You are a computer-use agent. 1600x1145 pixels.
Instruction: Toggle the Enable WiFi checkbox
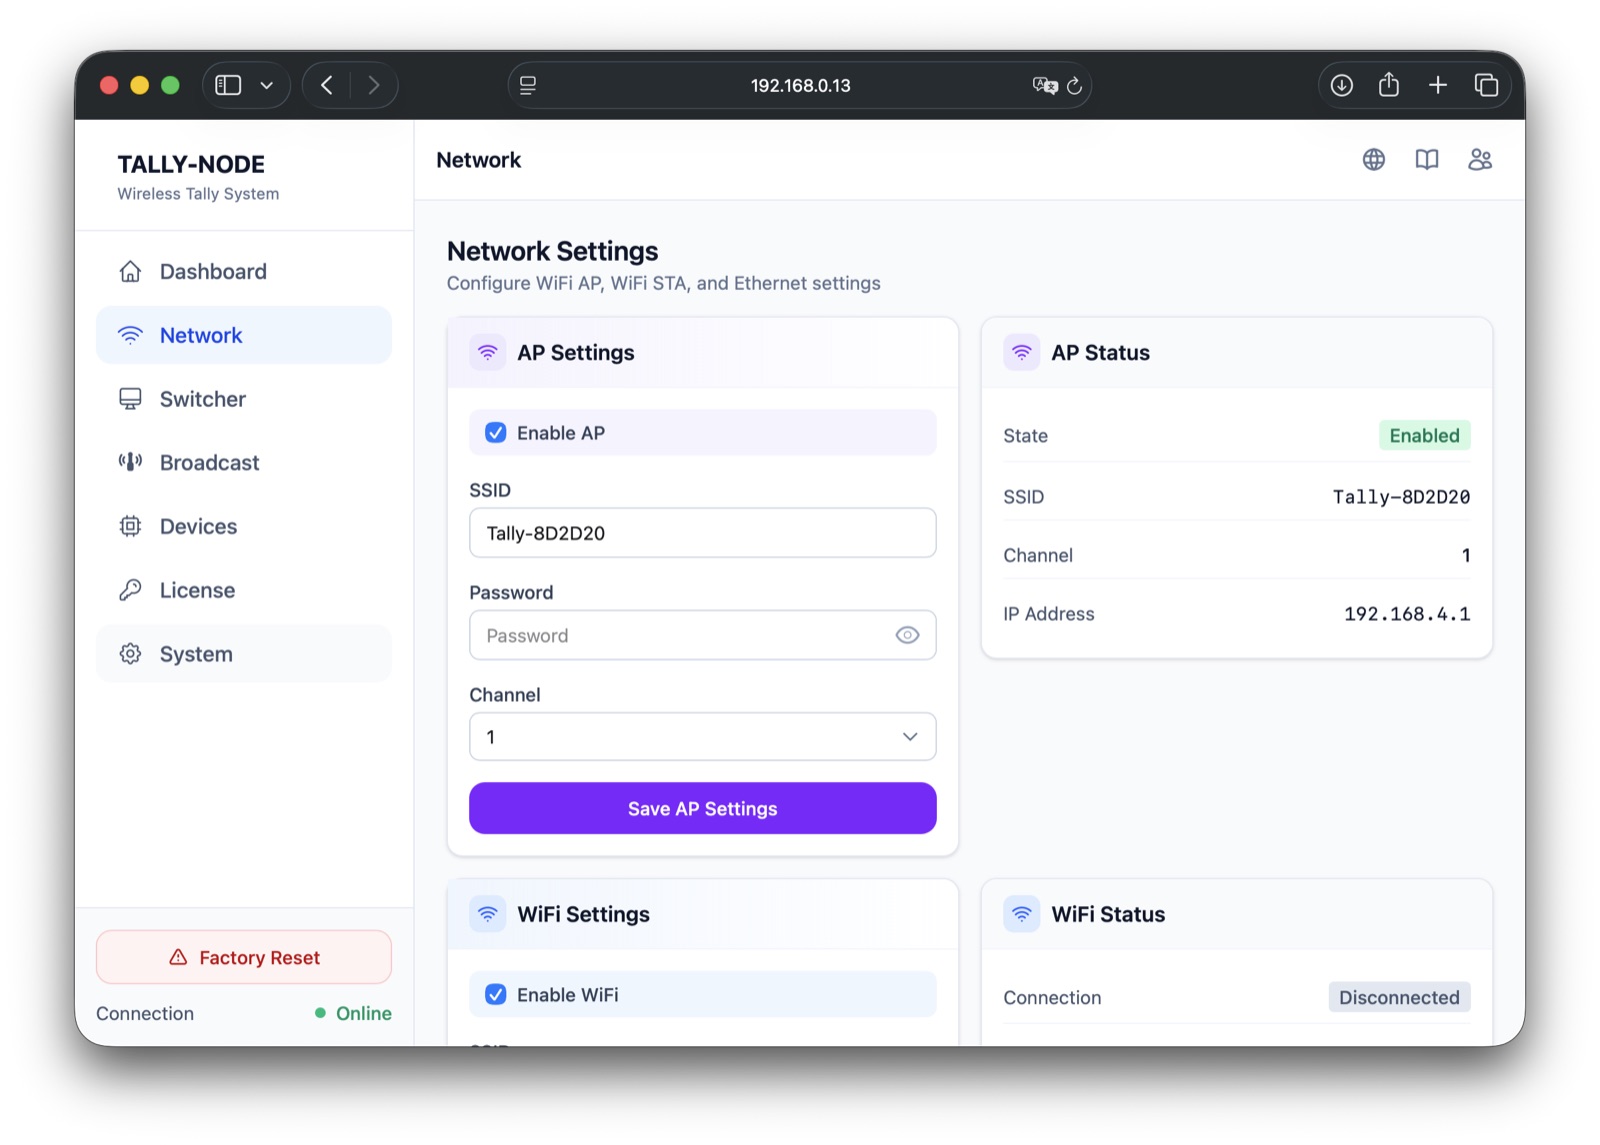tap(496, 995)
